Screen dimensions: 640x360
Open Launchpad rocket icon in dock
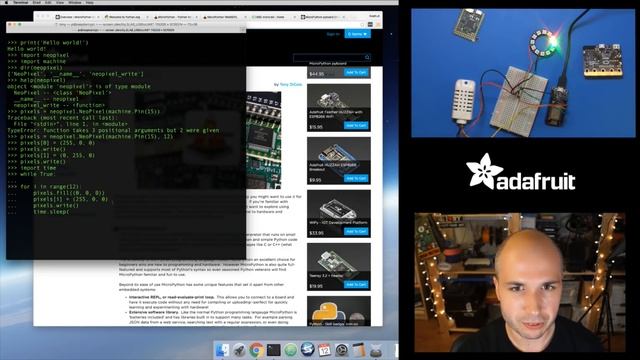[240, 350]
